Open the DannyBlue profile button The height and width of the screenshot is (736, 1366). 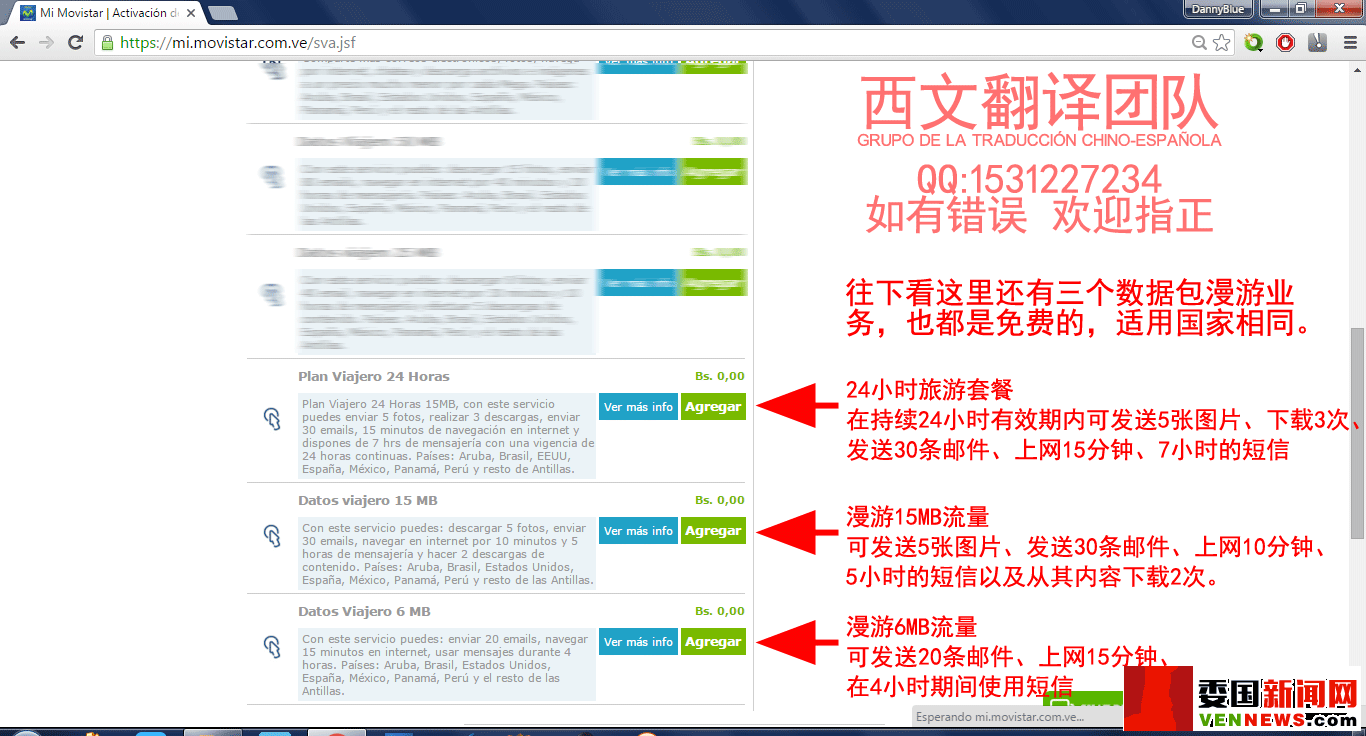pyautogui.click(x=1219, y=9)
